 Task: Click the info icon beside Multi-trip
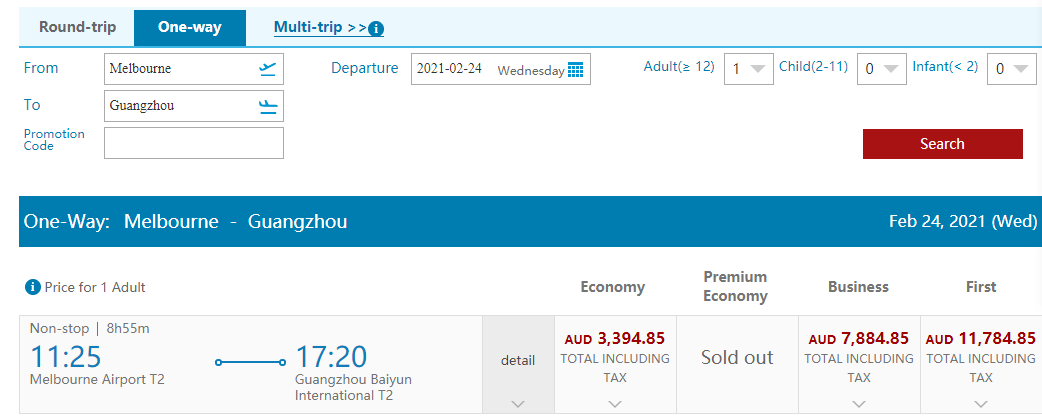[376, 29]
